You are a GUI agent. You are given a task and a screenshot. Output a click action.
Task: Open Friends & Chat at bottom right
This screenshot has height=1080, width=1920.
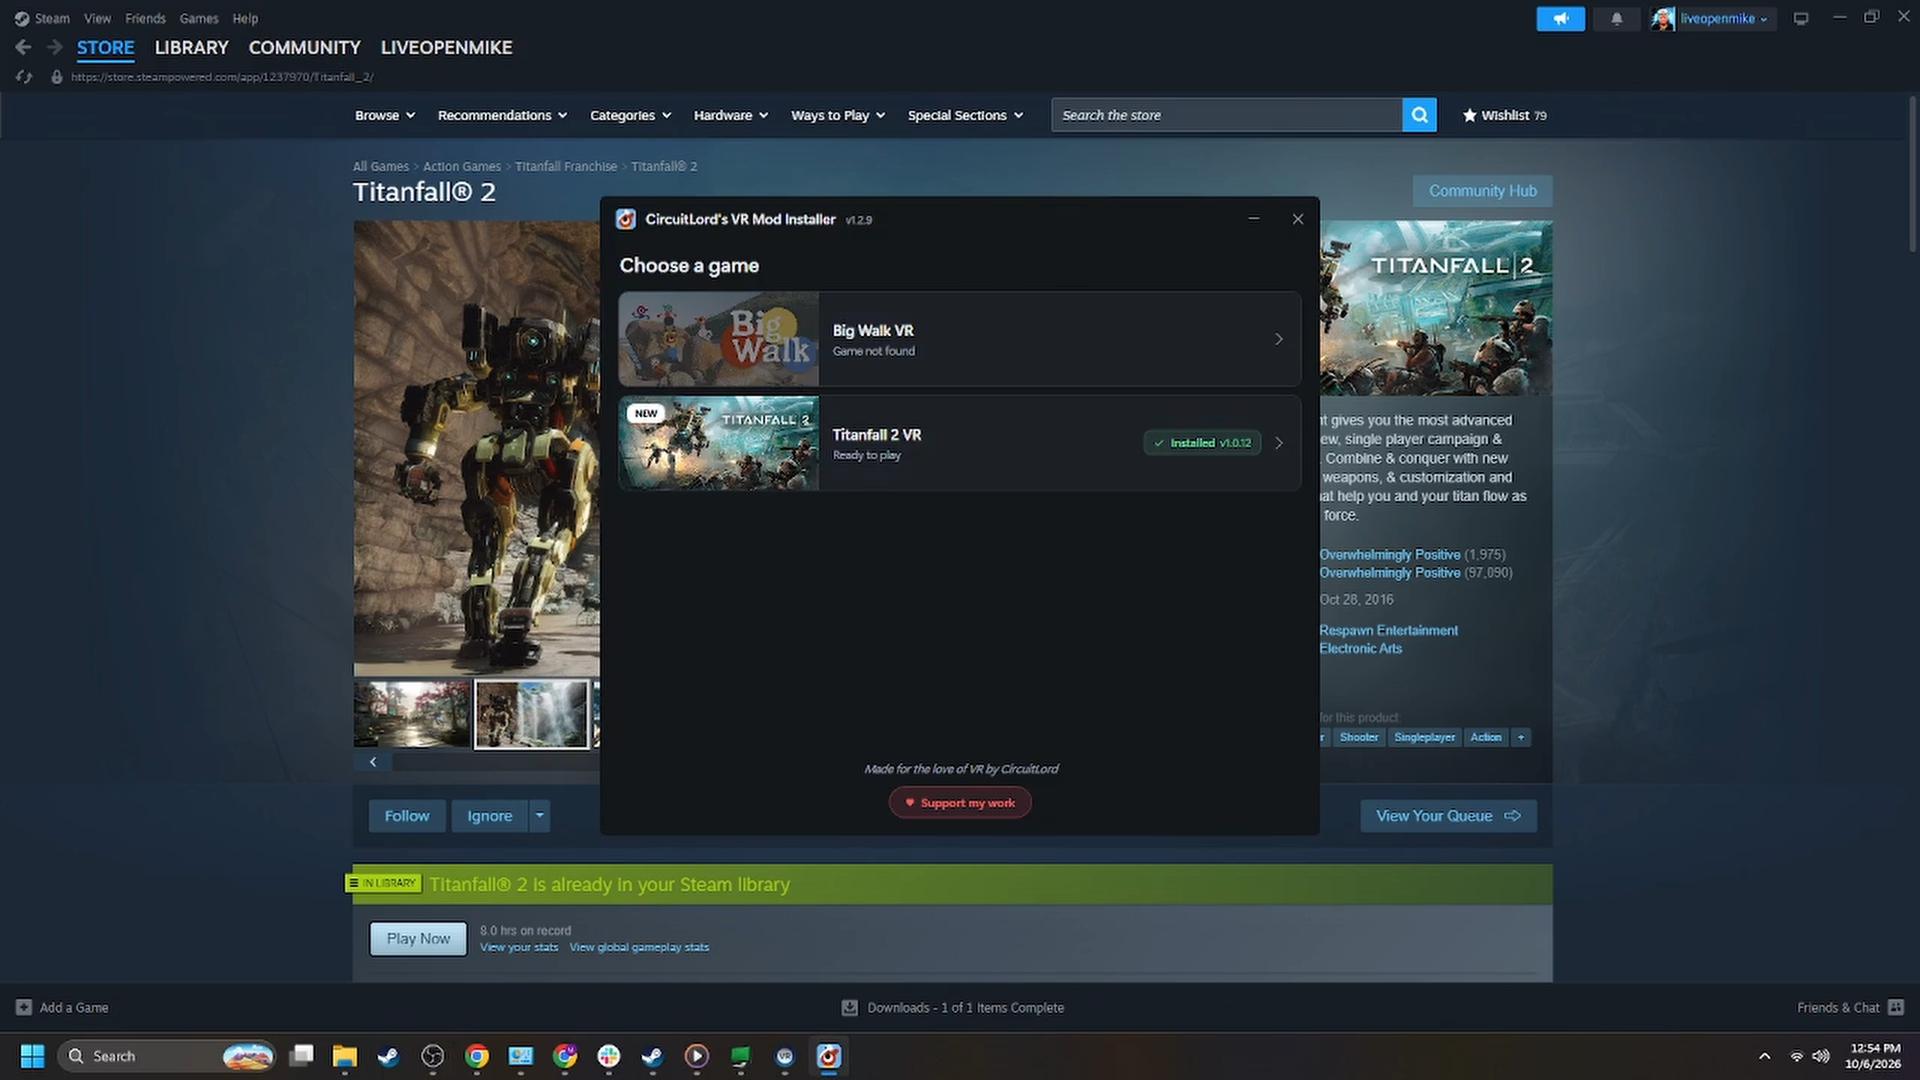point(1850,1007)
